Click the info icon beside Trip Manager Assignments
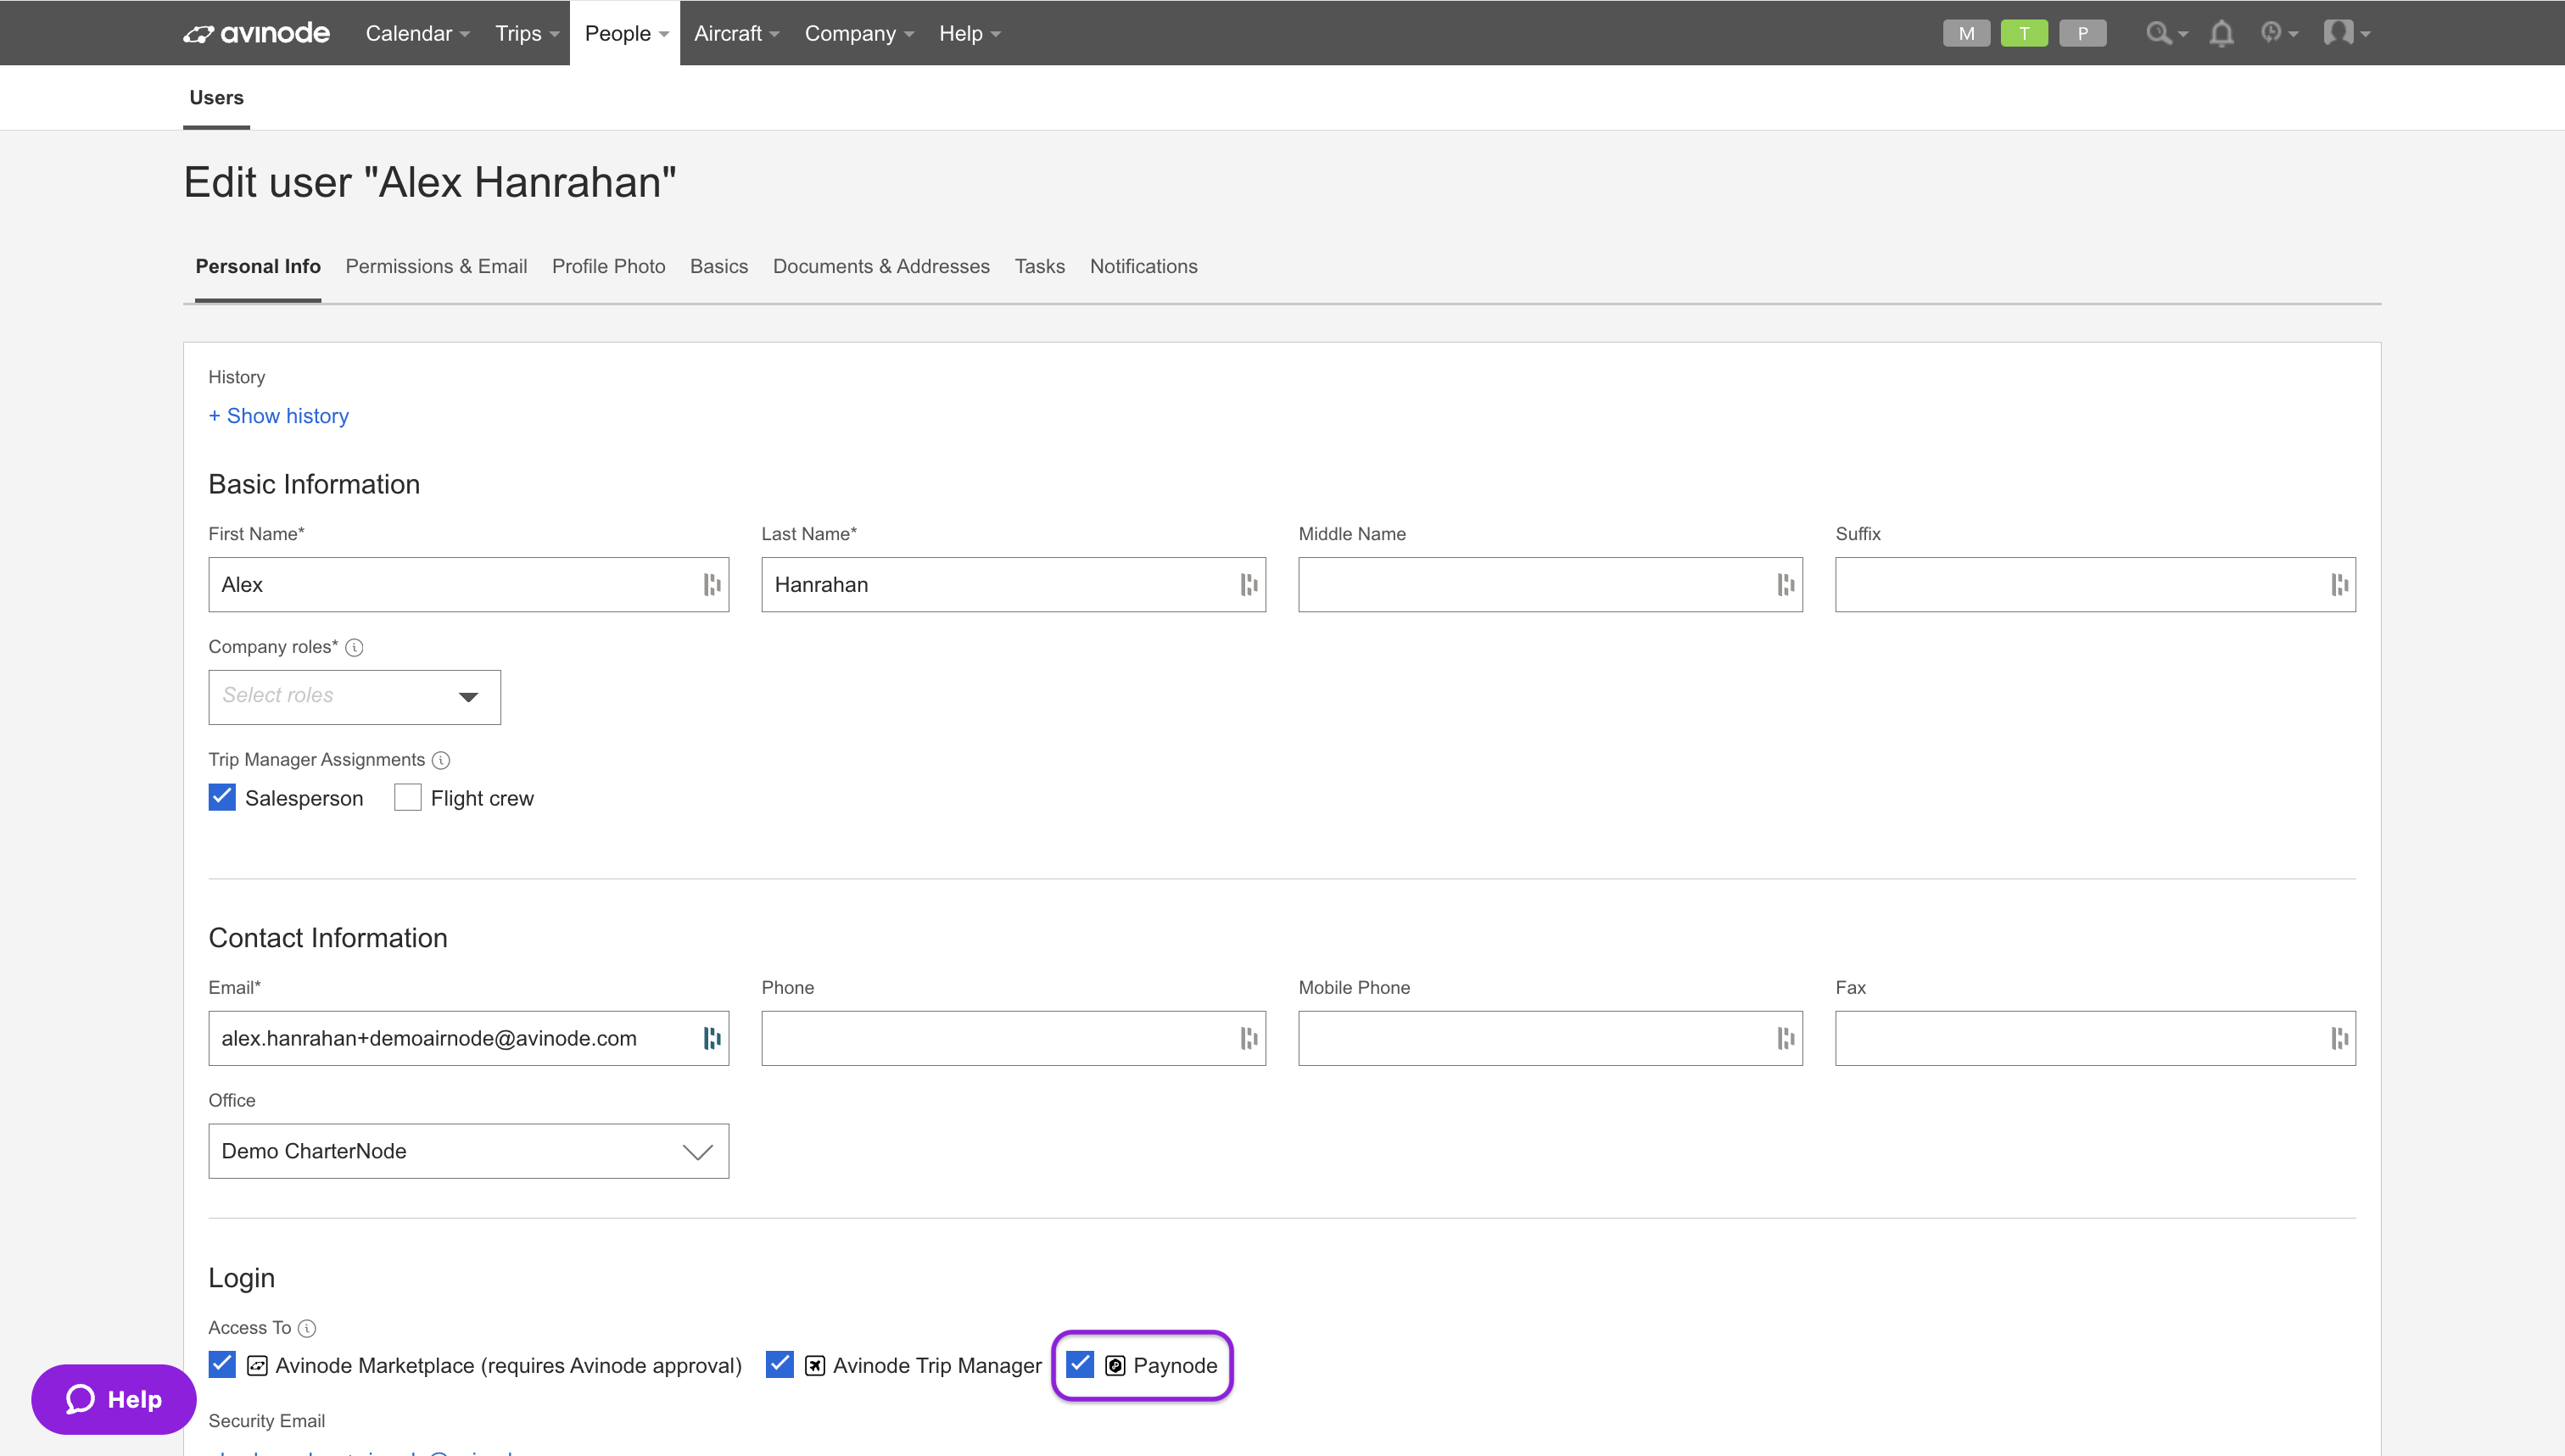Viewport: 2565px width, 1456px height. click(441, 760)
